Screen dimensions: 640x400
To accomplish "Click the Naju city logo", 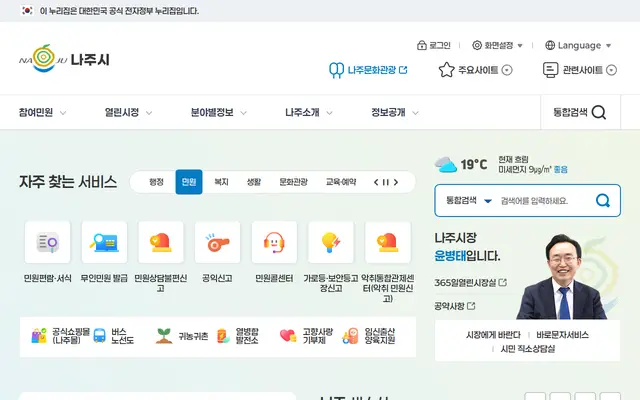I will 64,59.
